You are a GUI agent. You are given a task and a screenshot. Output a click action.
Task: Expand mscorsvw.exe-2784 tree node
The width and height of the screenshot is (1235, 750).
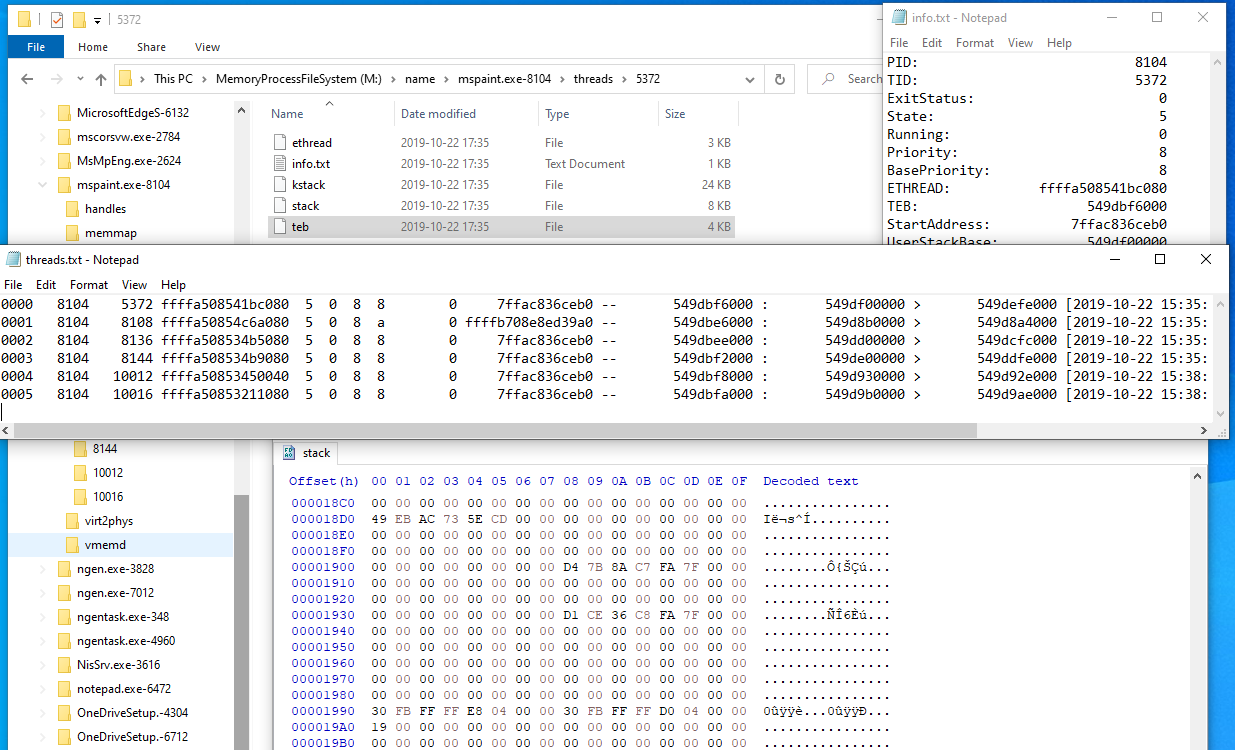42,137
